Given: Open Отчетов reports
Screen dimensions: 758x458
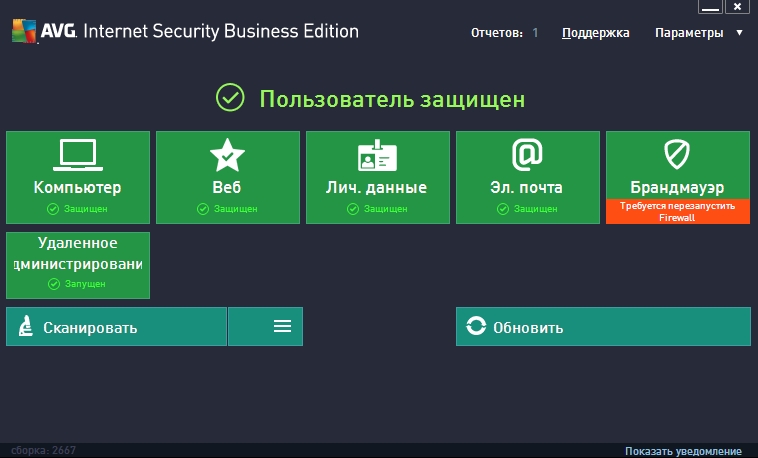Looking at the screenshot, I should pos(497,33).
